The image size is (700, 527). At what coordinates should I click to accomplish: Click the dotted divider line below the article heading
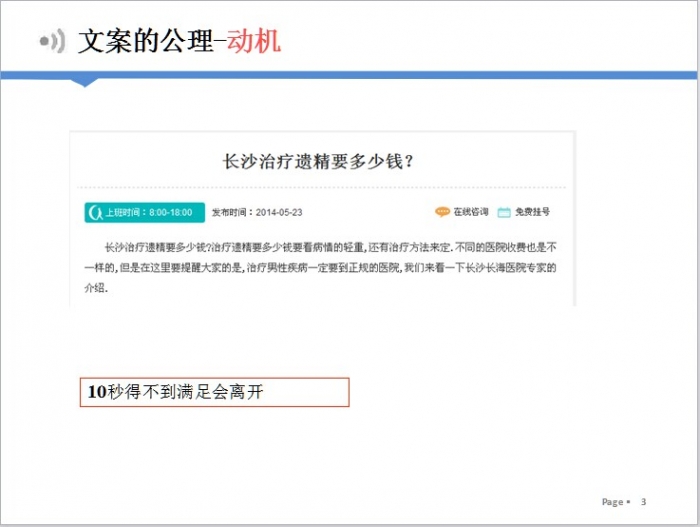tap(320, 187)
